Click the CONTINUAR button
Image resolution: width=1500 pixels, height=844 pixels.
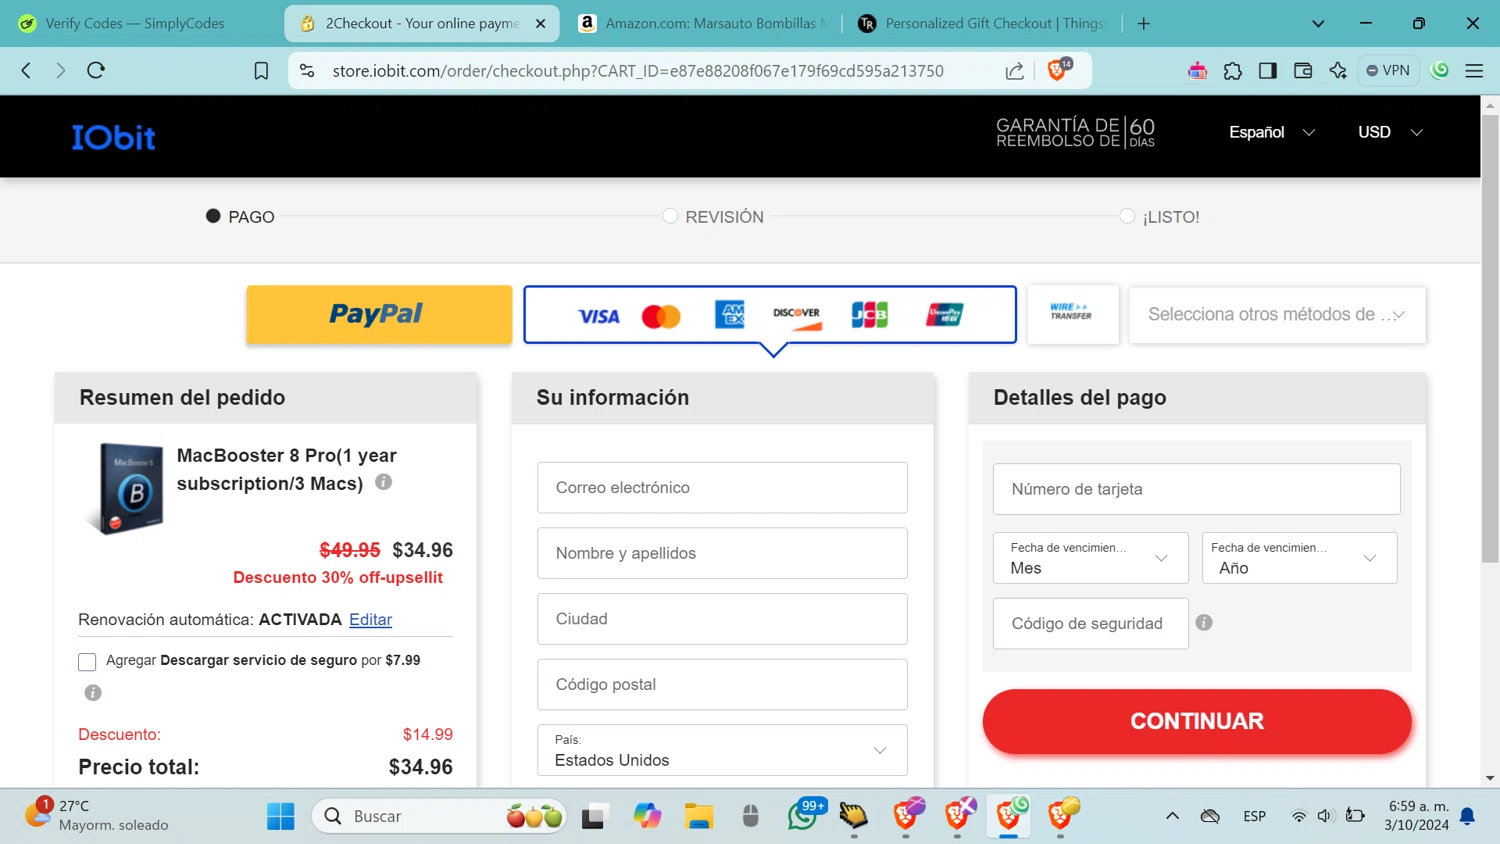(1197, 721)
